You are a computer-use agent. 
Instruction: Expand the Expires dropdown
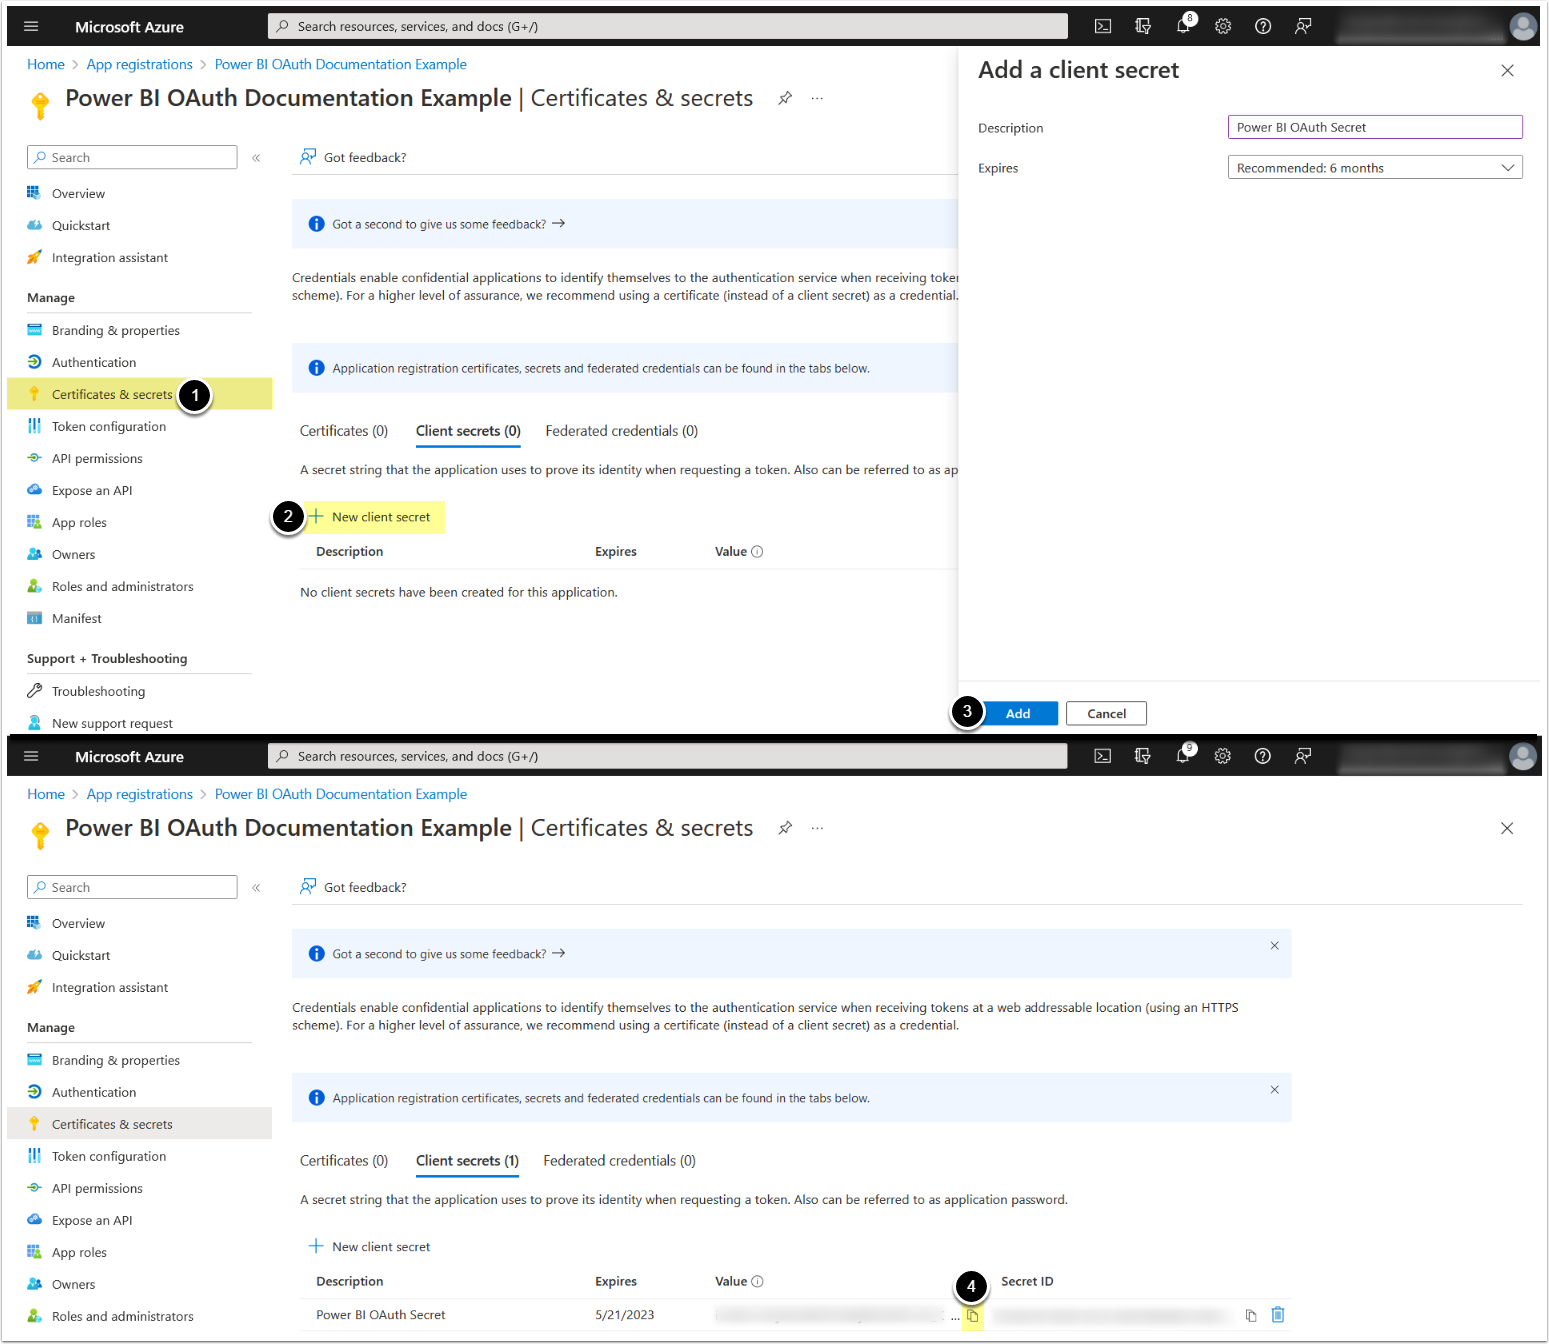click(x=1375, y=168)
